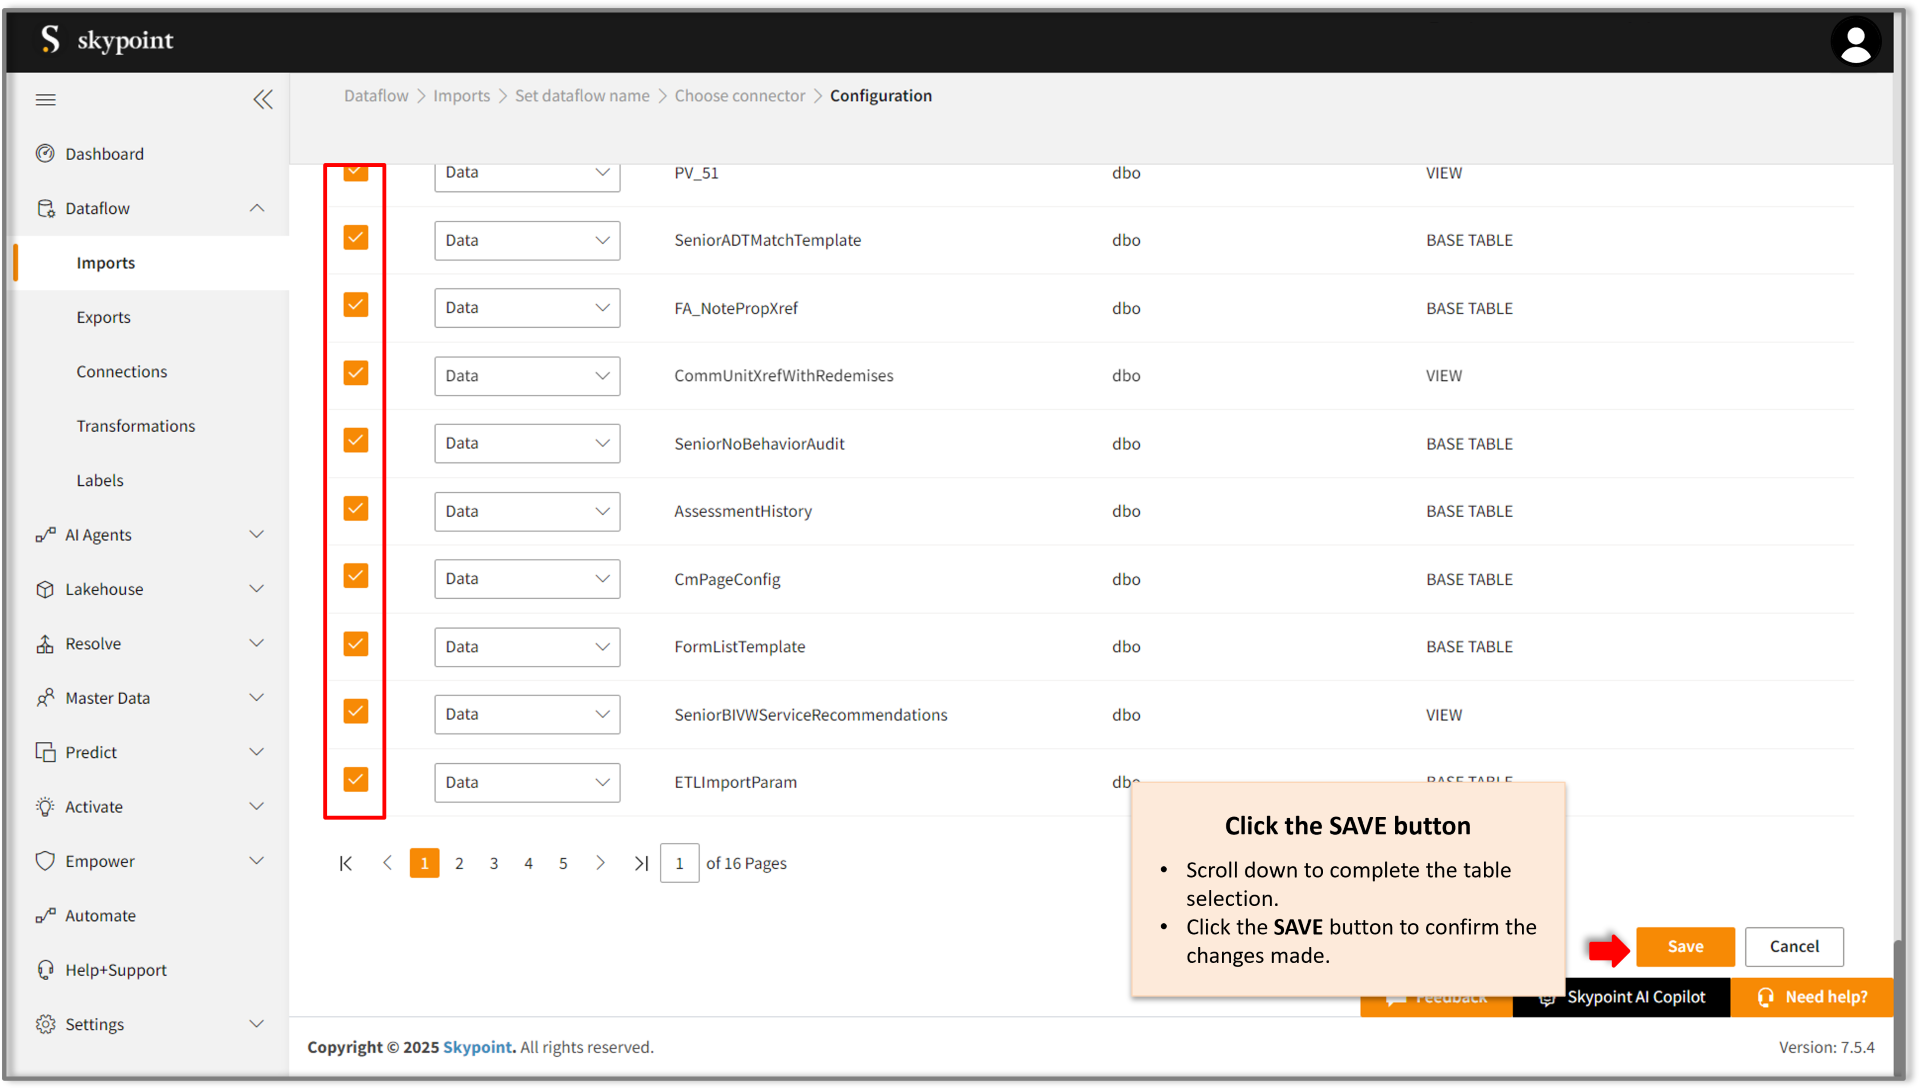Click the hamburger menu icon in sidebar

point(45,99)
